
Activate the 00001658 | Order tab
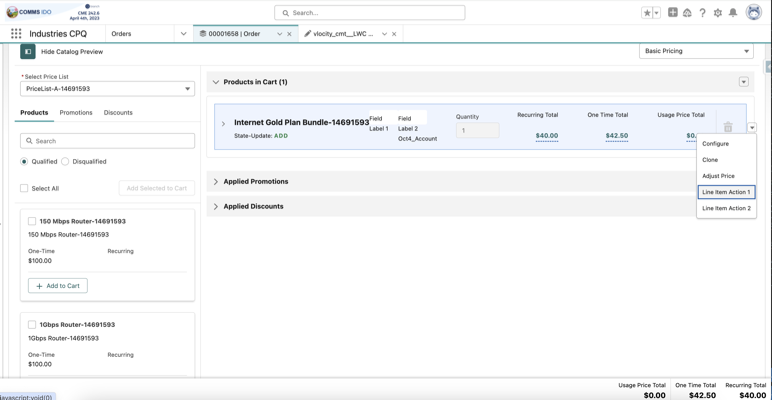(x=234, y=33)
